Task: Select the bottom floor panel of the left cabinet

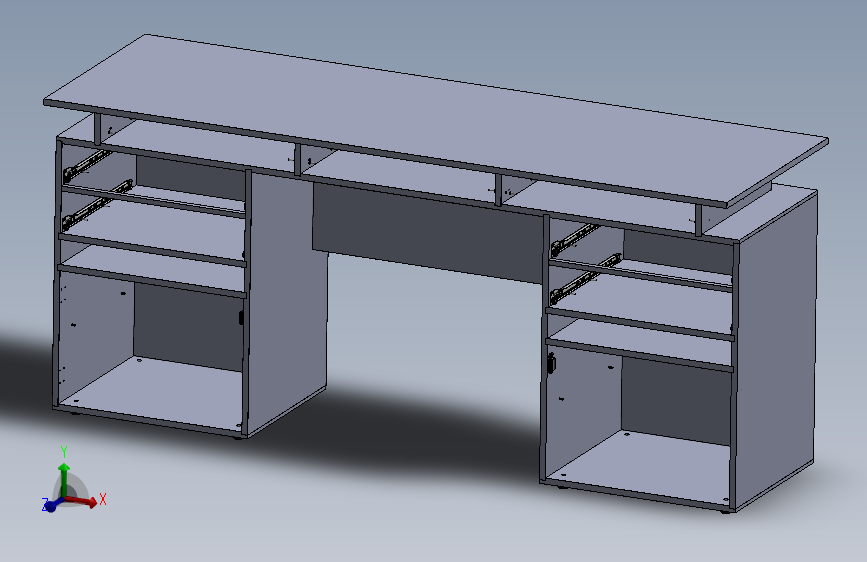Action: 150,392
